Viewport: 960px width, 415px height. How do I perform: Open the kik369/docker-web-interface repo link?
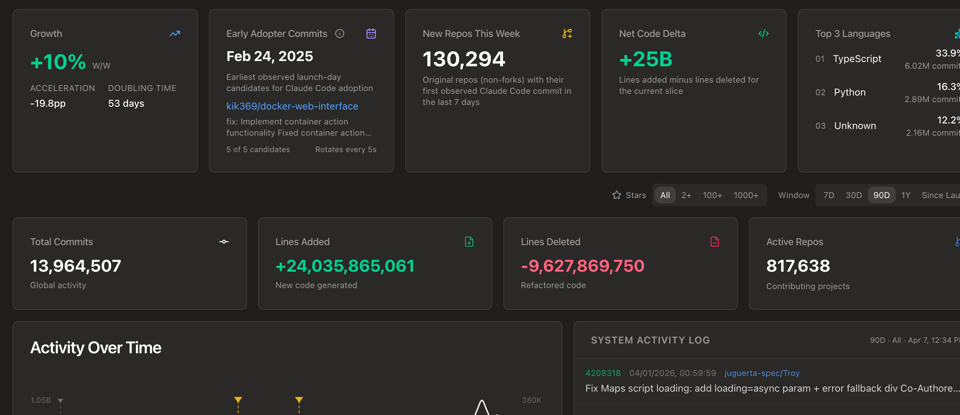pos(292,106)
